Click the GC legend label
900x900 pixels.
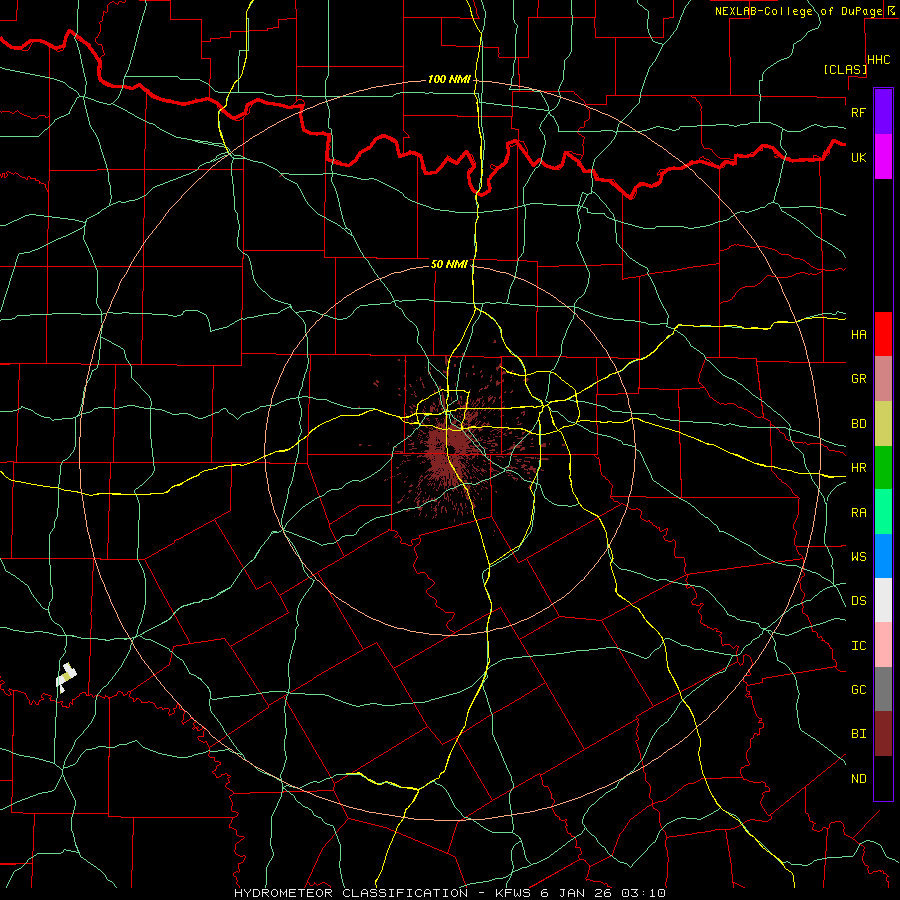(x=858, y=690)
